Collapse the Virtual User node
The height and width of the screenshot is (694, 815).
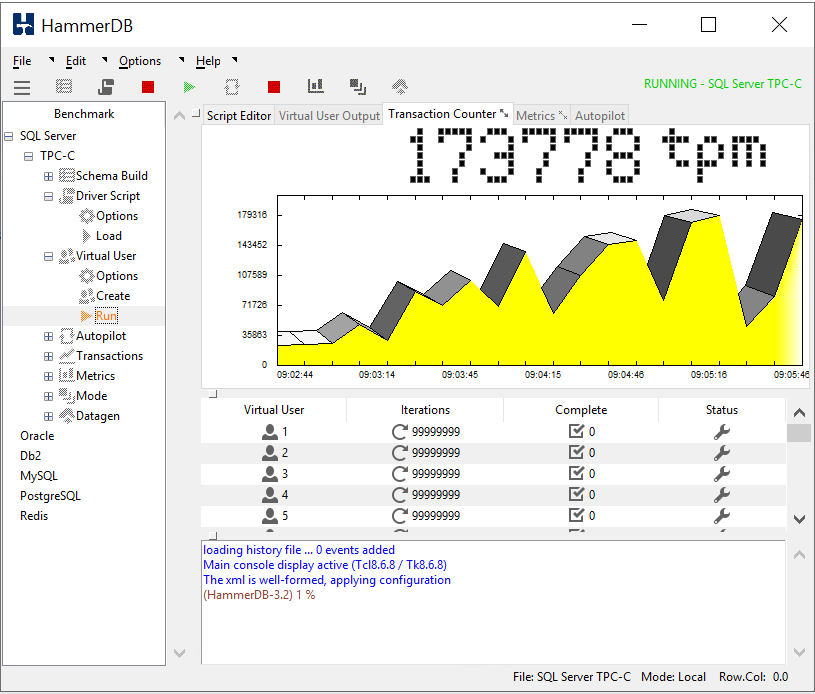48,256
